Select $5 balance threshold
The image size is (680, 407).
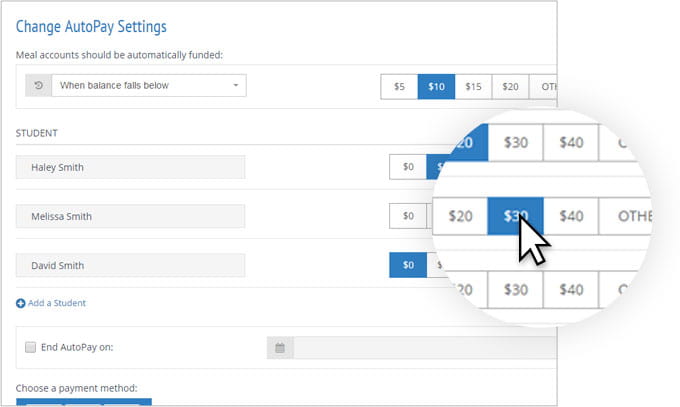pyautogui.click(x=399, y=87)
